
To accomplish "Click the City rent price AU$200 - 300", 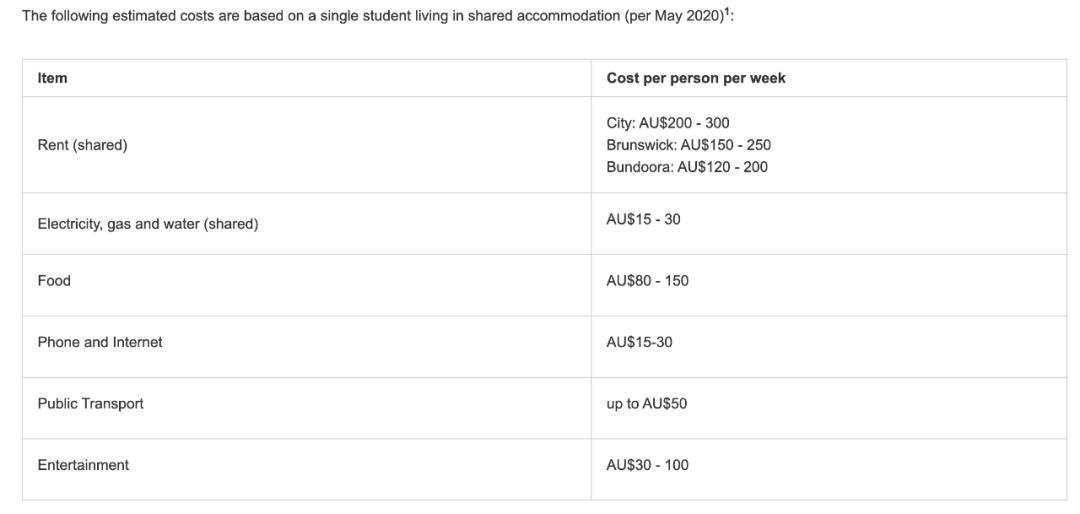I will point(668,123).
